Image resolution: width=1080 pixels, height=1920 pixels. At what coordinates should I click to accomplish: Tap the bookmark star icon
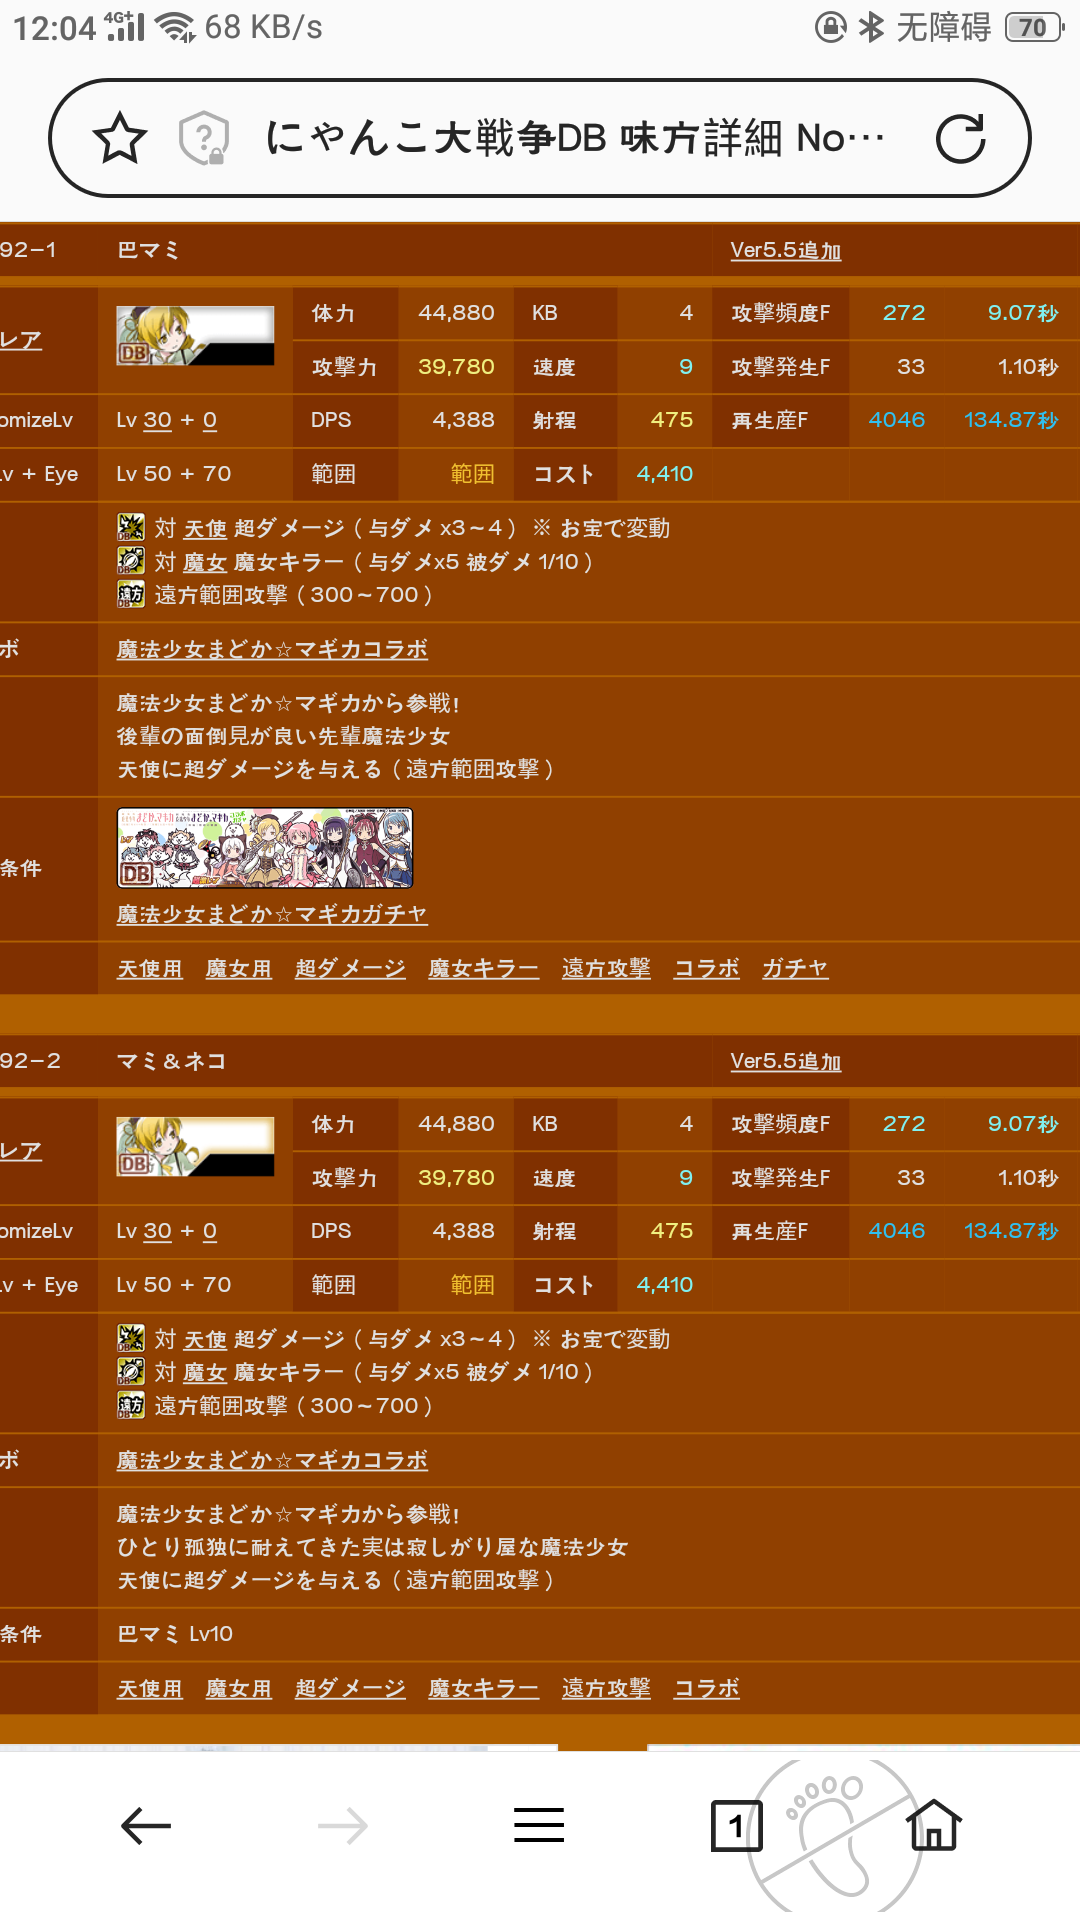click(120, 138)
